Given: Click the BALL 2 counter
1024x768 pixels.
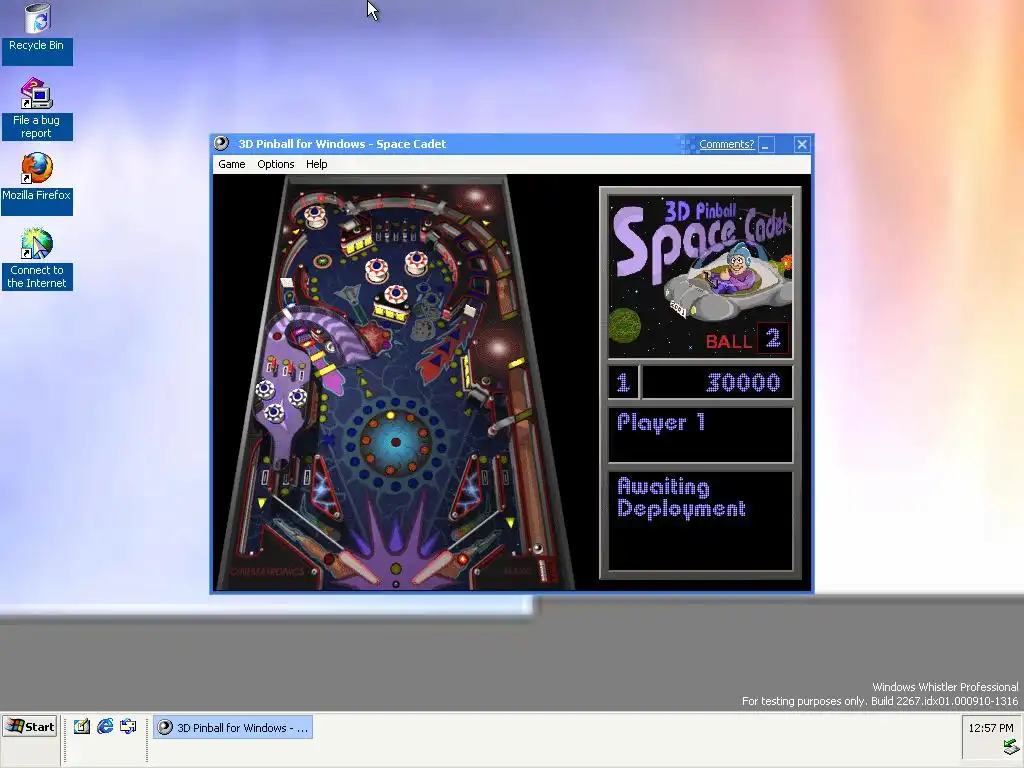Looking at the screenshot, I should click(746, 340).
